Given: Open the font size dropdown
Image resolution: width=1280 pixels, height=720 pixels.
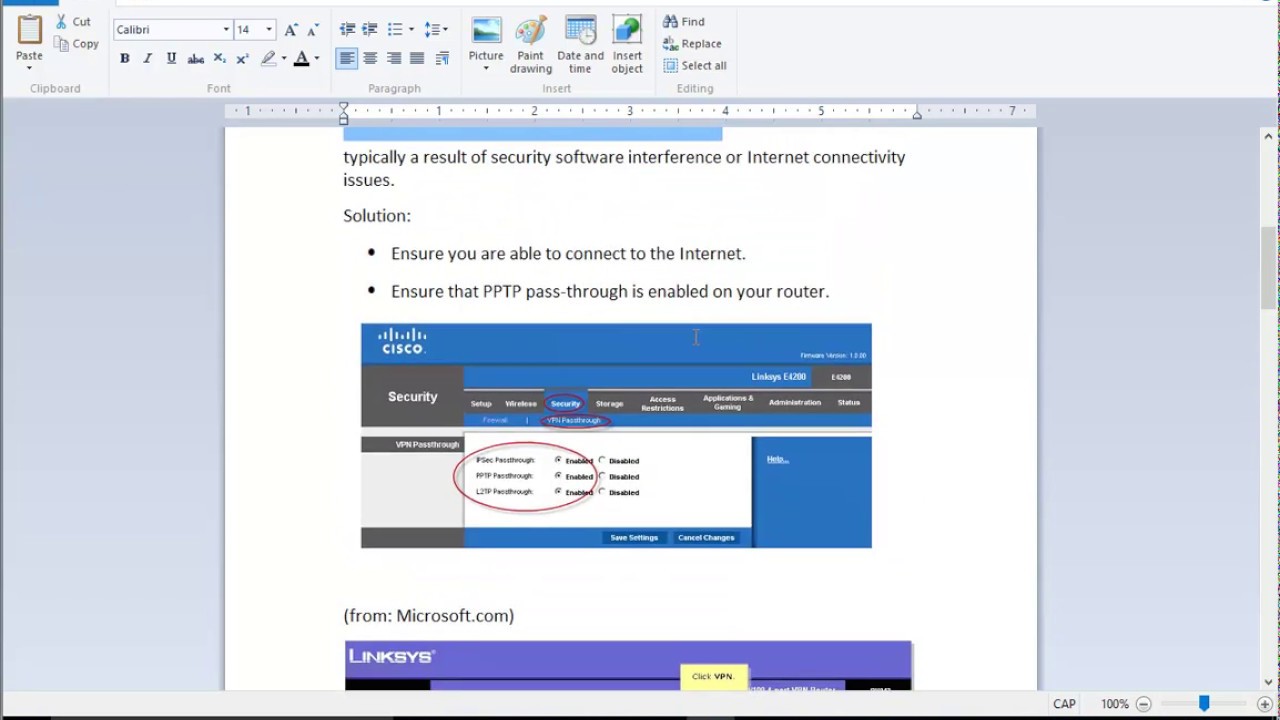Looking at the screenshot, I should point(268,30).
